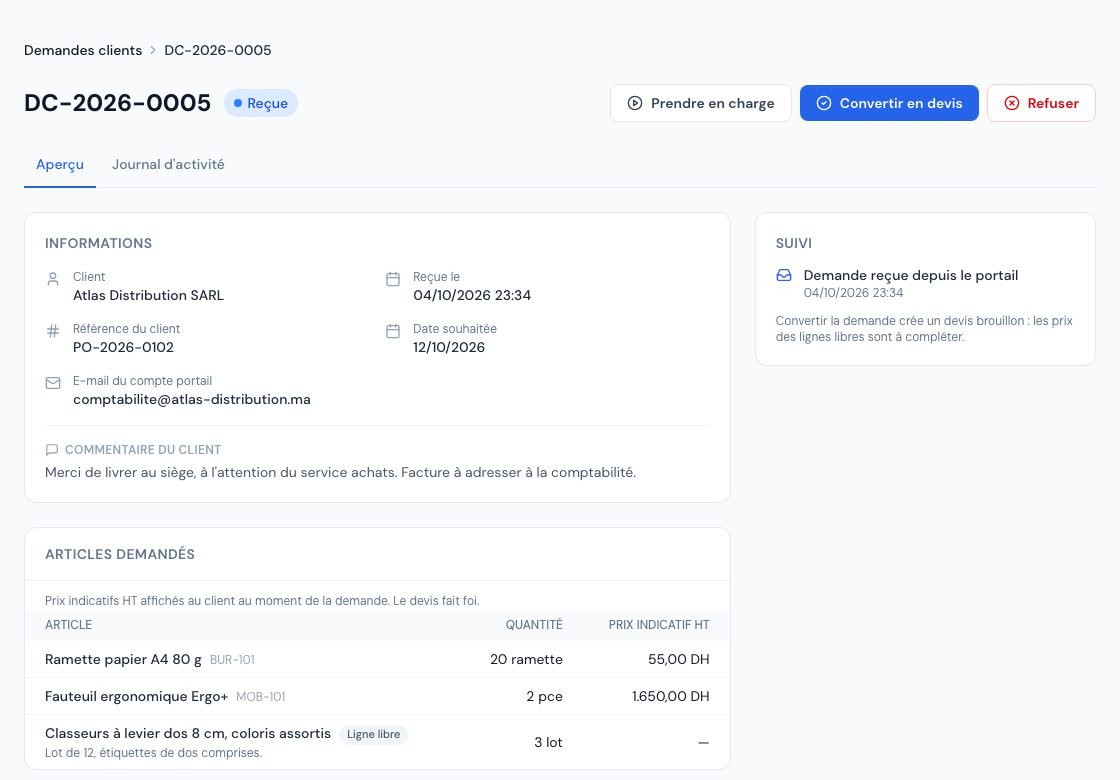Click the BUR-101 article code
Image resolution: width=1120 pixels, height=780 pixels.
[232, 660]
